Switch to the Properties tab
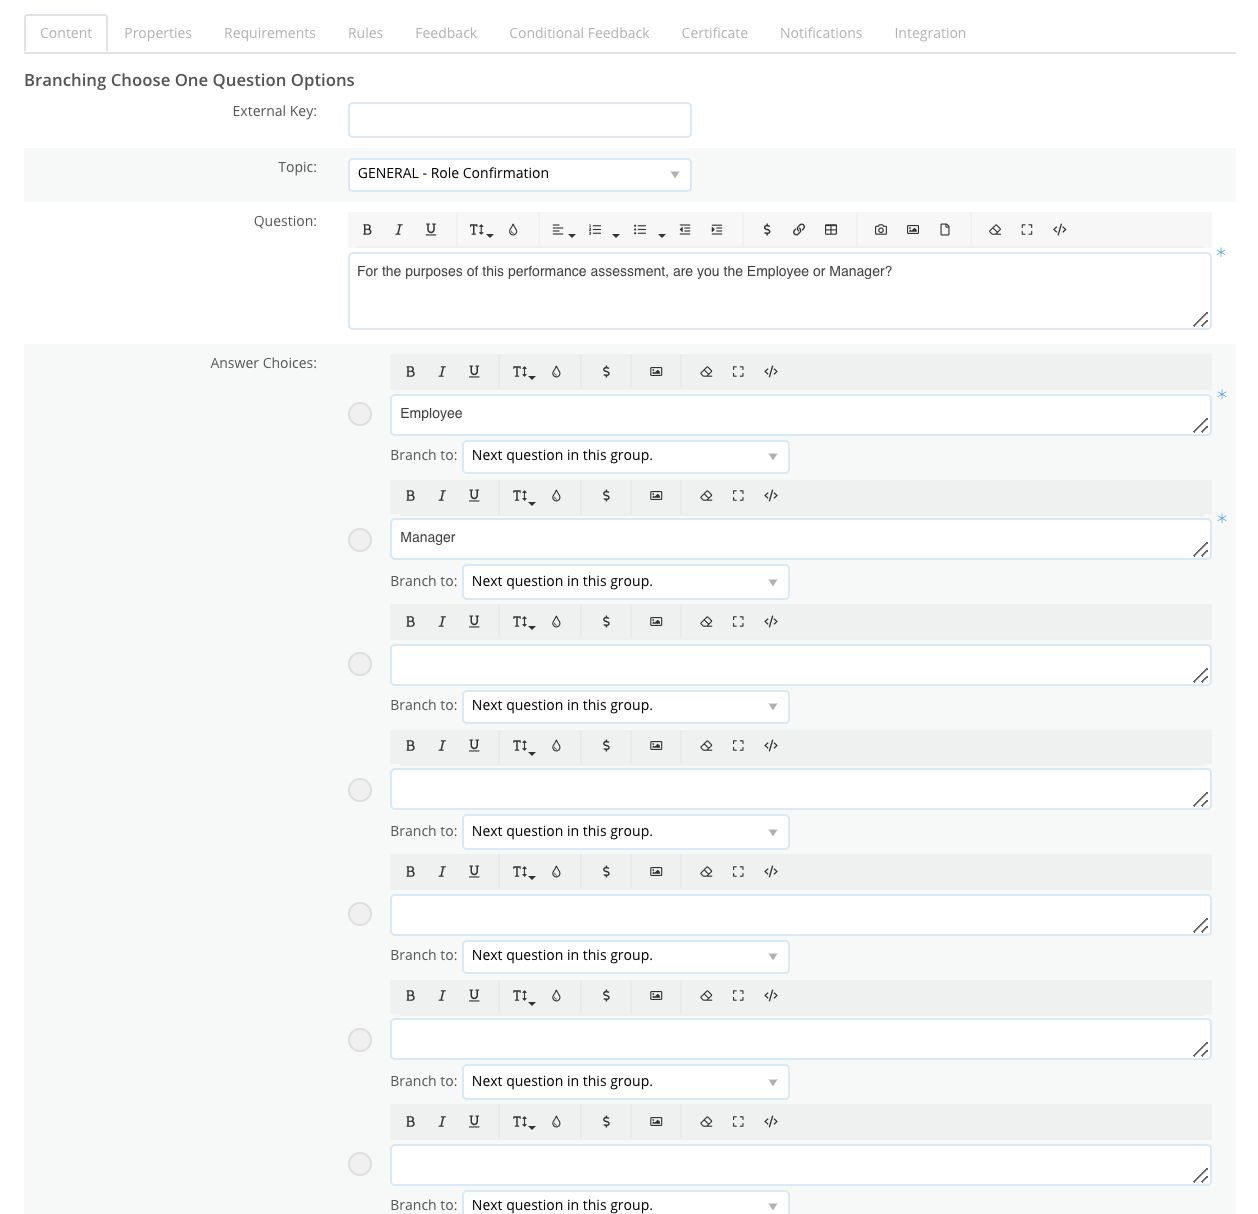 (157, 32)
